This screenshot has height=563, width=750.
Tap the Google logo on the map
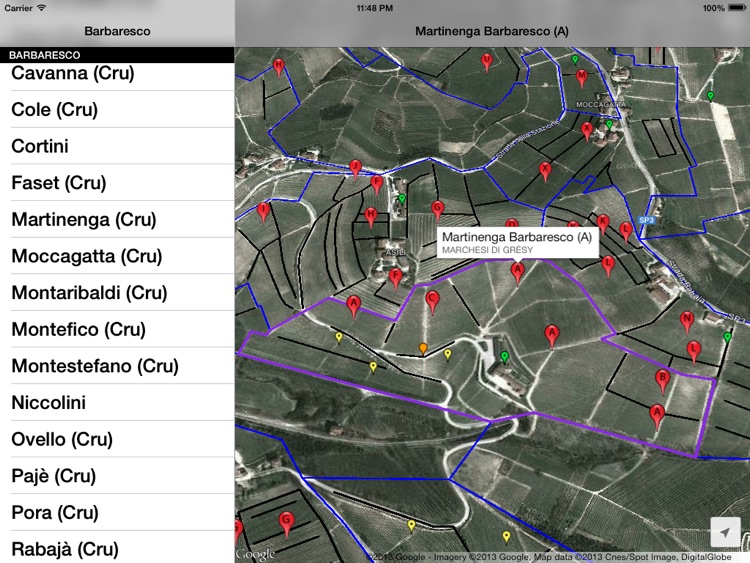tap(255, 554)
